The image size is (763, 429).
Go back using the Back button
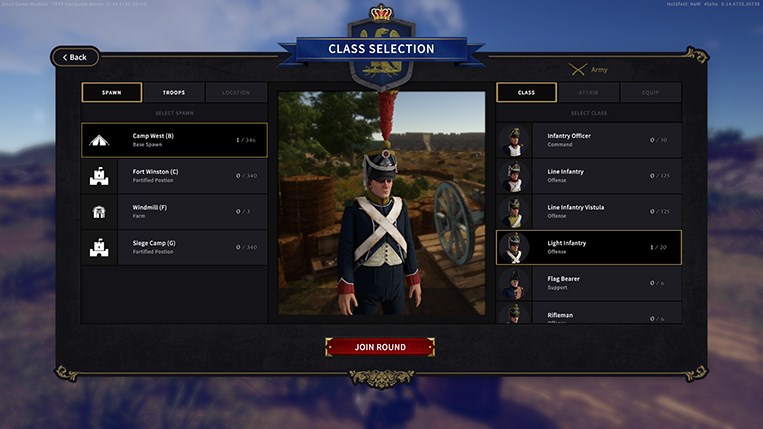coord(75,57)
